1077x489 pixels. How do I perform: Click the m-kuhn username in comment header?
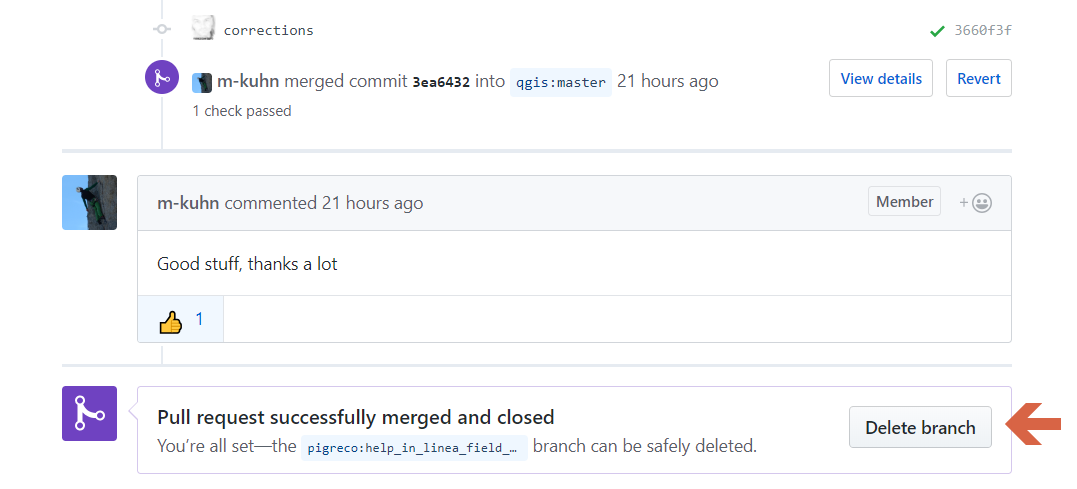(x=189, y=203)
